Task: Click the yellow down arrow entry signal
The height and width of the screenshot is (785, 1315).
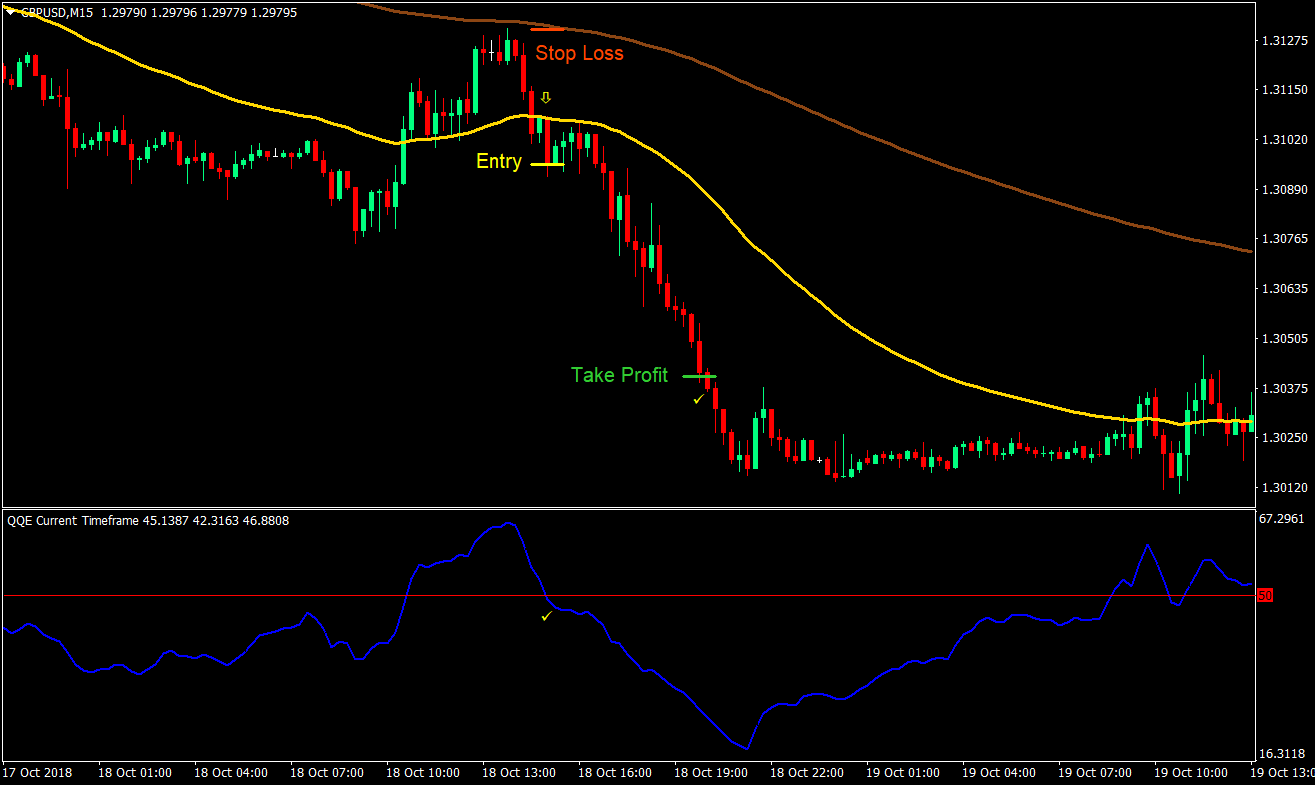Action: [546, 98]
